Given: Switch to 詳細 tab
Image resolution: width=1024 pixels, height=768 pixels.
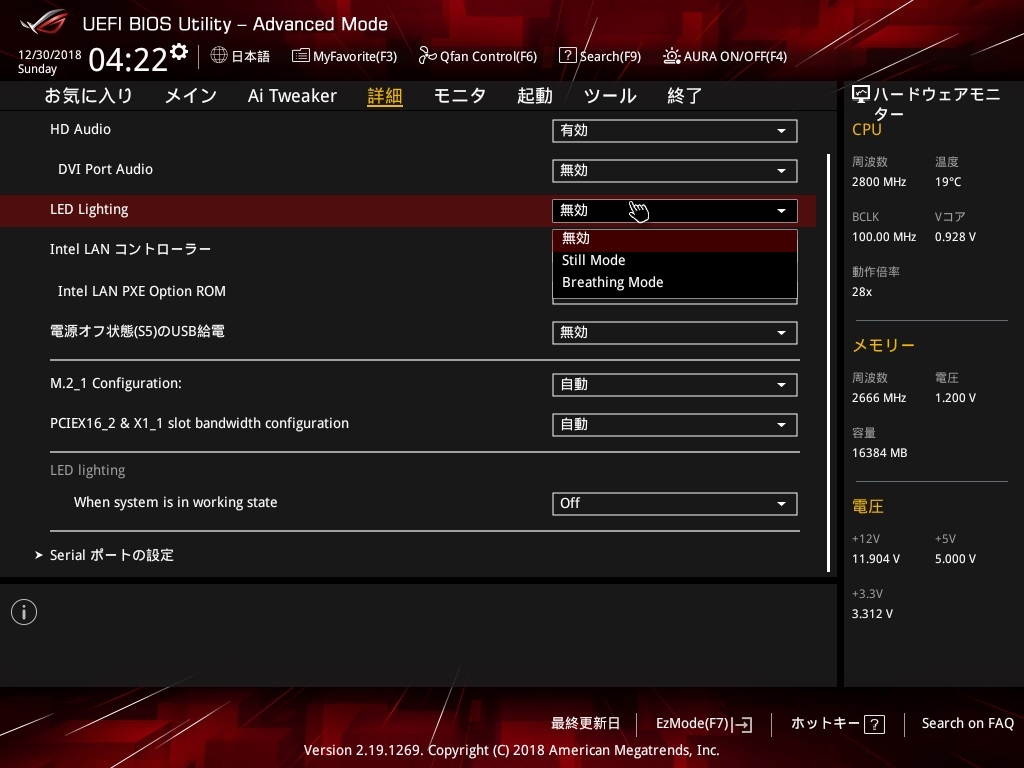Looking at the screenshot, I should click(385, 96).
